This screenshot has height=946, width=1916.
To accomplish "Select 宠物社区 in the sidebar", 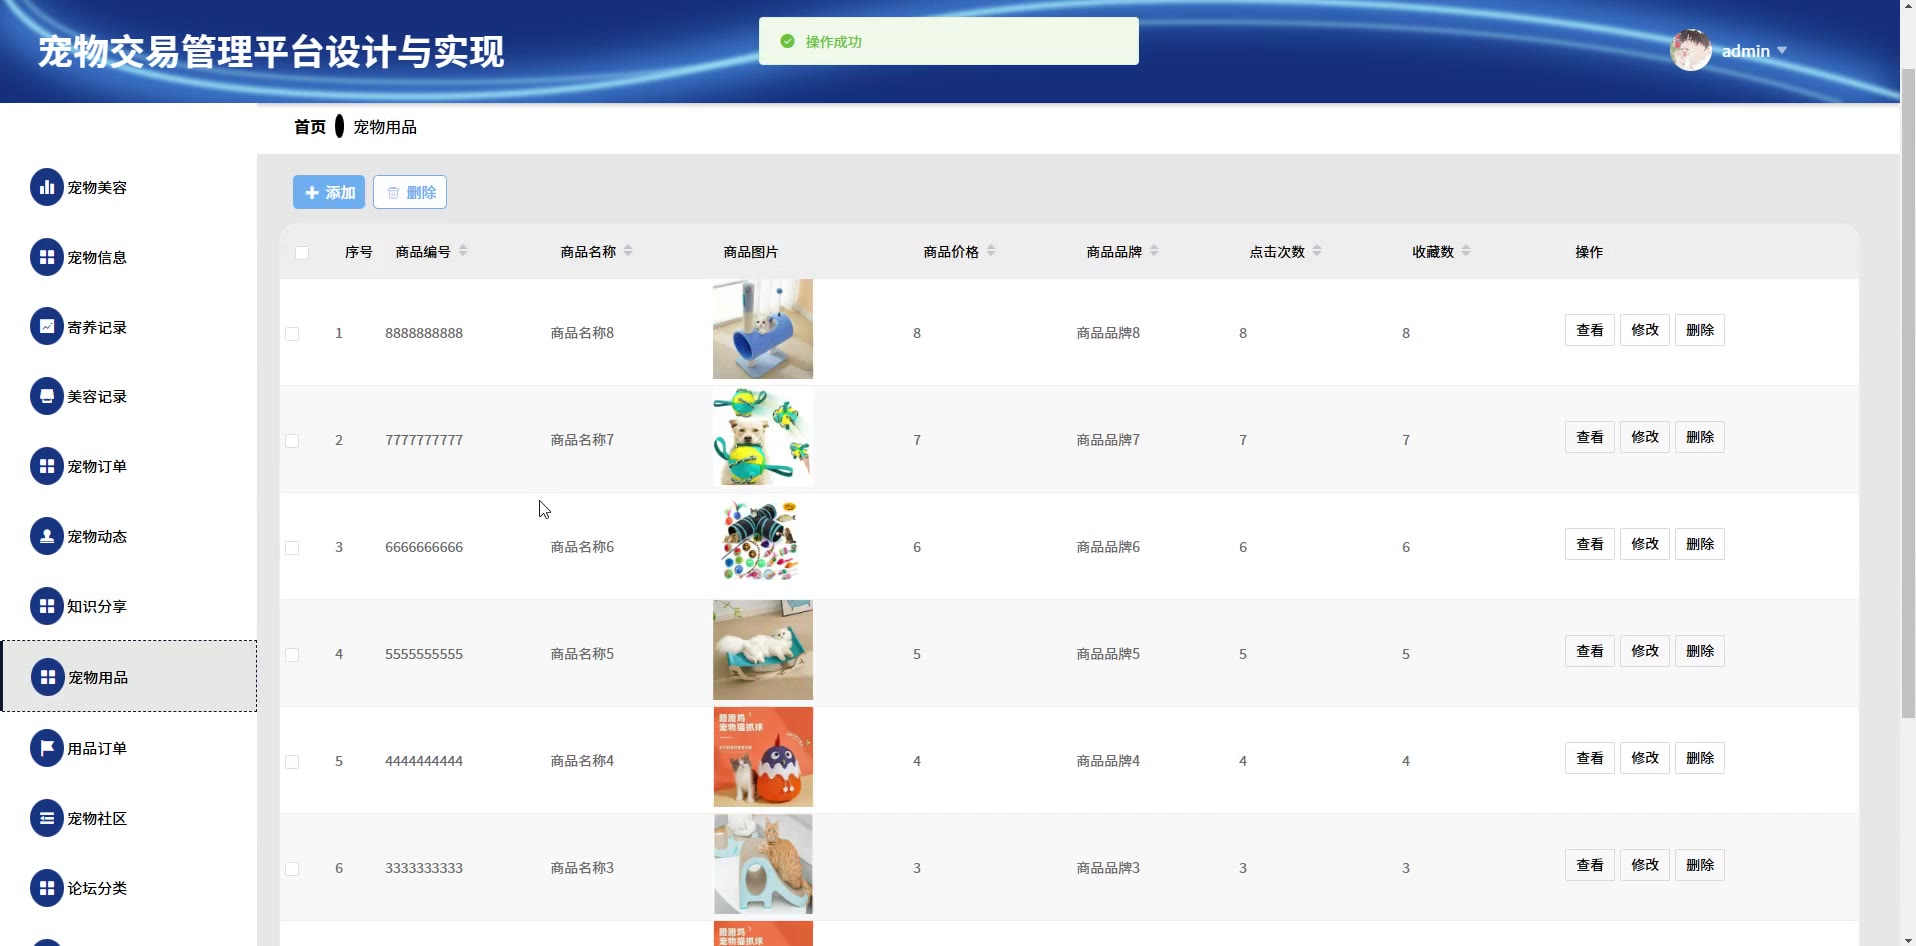I will click(x=129, y=818).
